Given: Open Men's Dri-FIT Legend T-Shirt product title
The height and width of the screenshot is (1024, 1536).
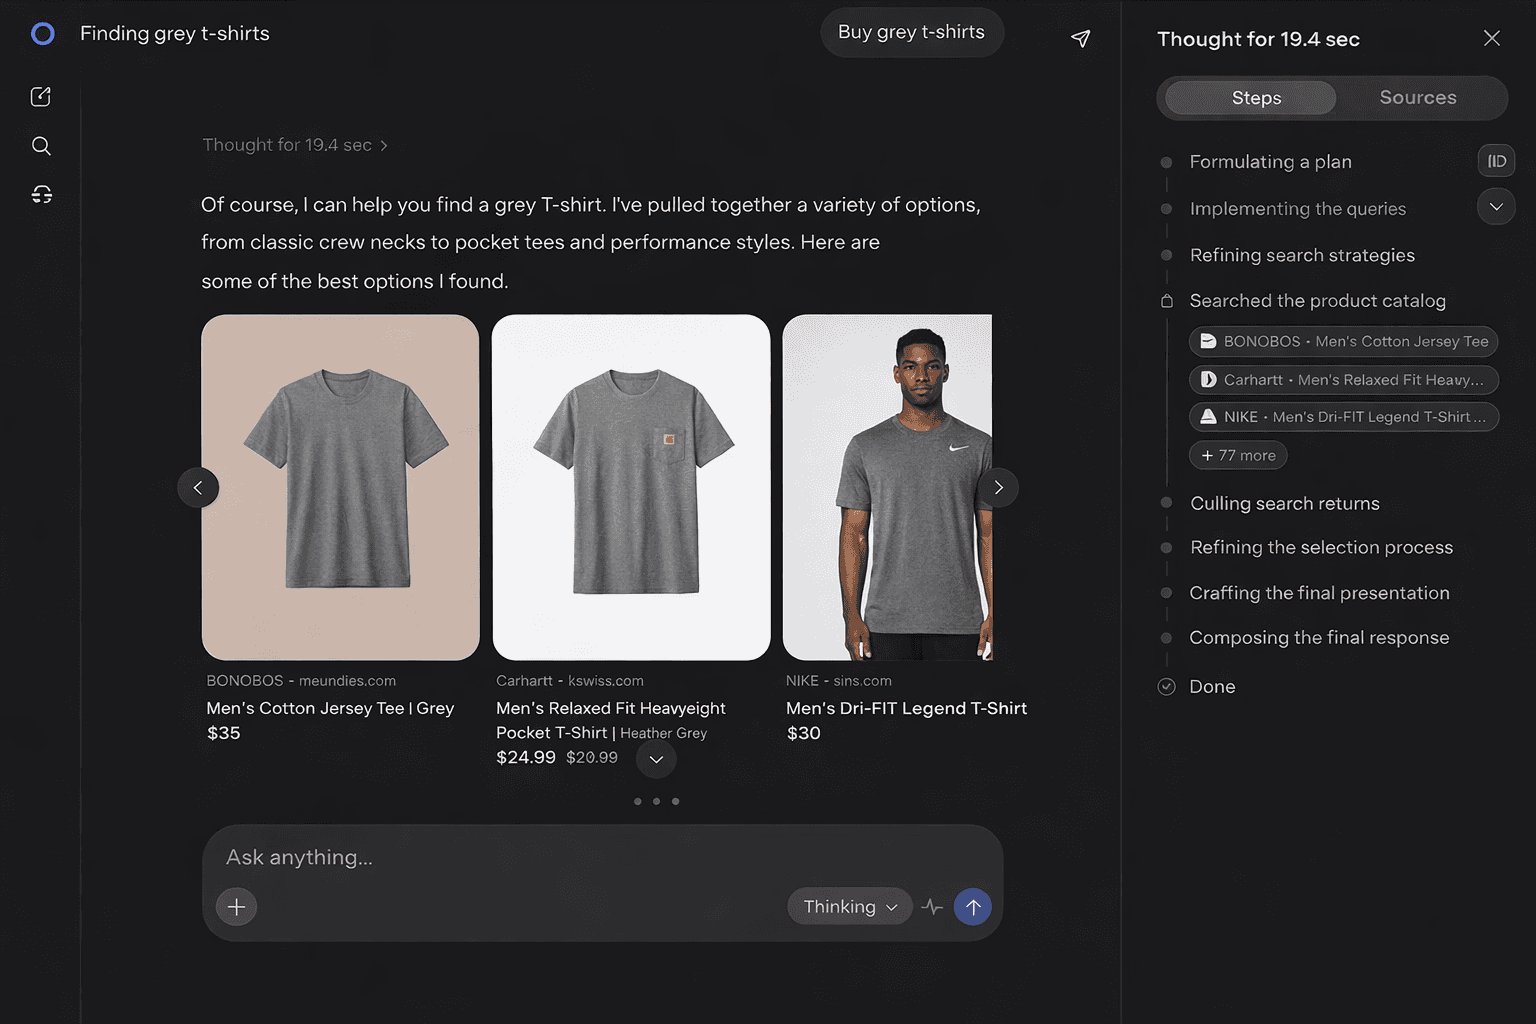Looking at the screenshot, I should (906, 708).
